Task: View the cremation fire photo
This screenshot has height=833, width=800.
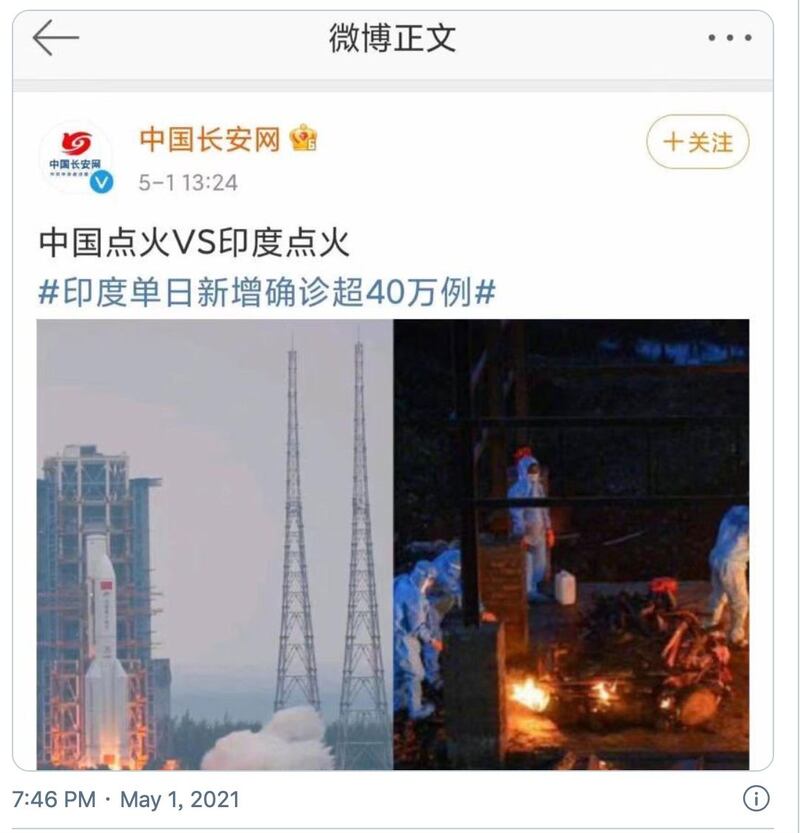Action: (x=572, y=544)
